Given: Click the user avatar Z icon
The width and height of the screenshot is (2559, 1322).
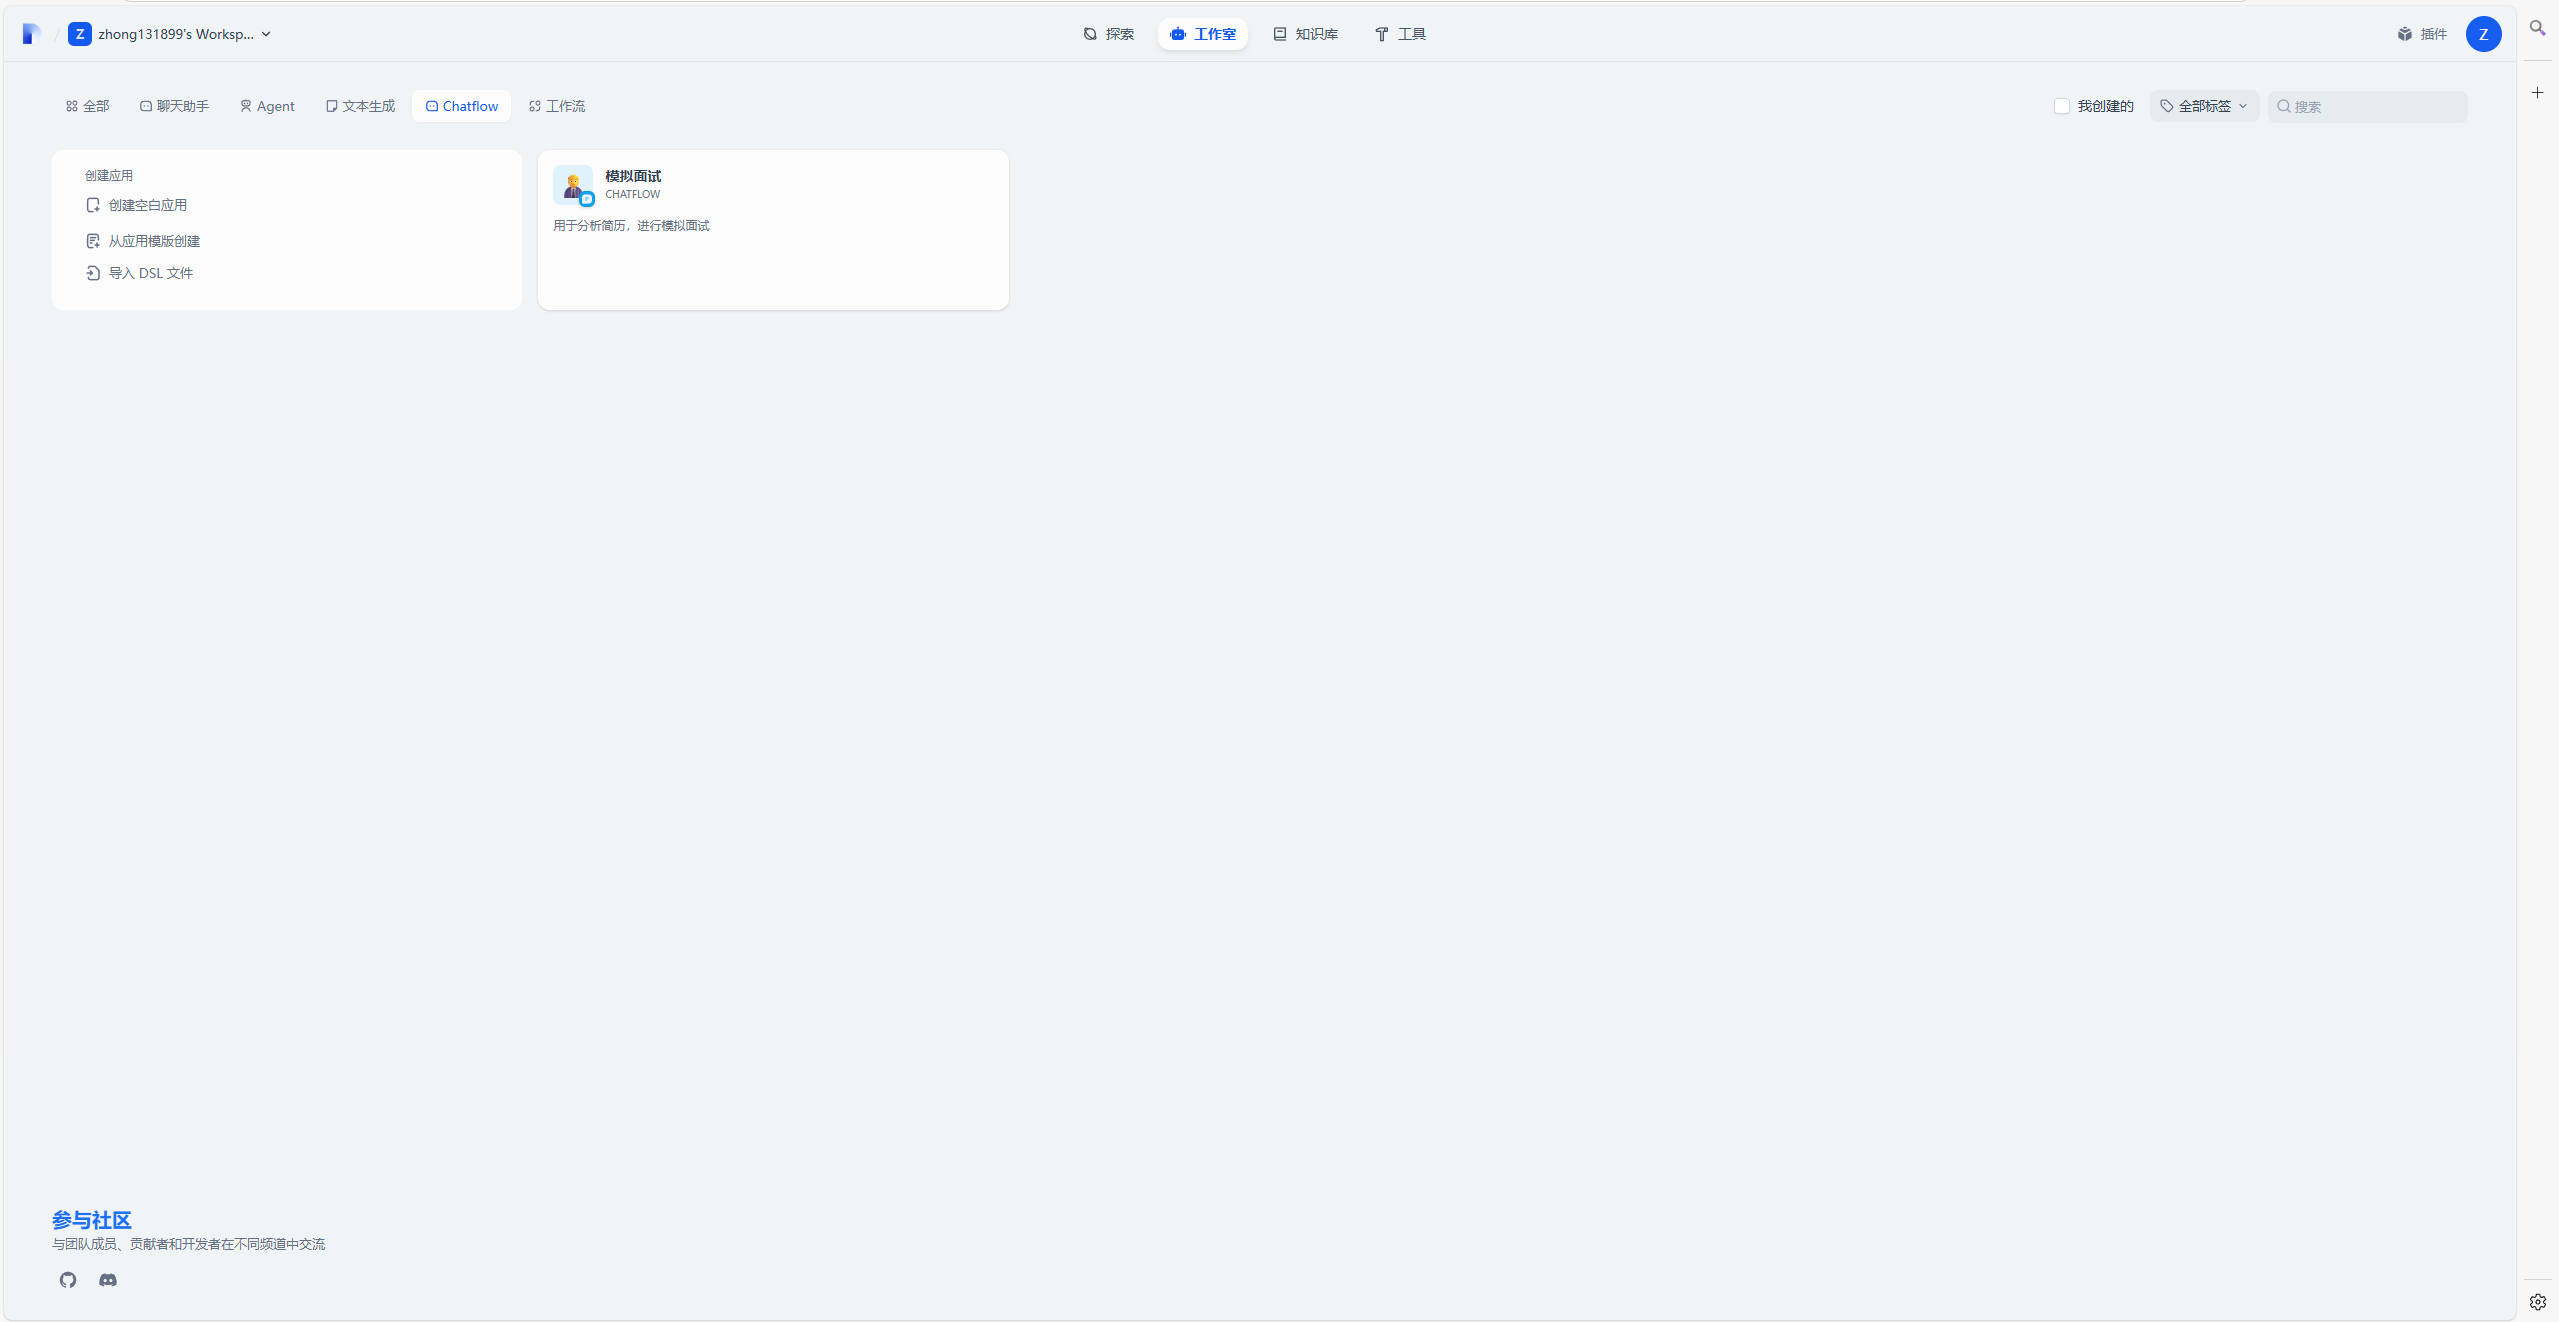Looking at the screenshot, I should coord(2483,34).
